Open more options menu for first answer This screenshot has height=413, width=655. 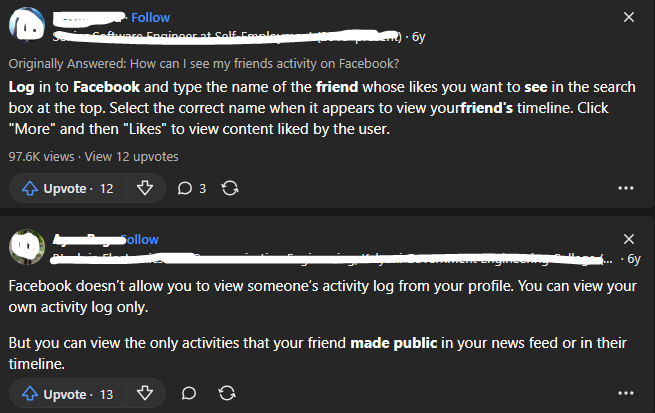(625, 188)
